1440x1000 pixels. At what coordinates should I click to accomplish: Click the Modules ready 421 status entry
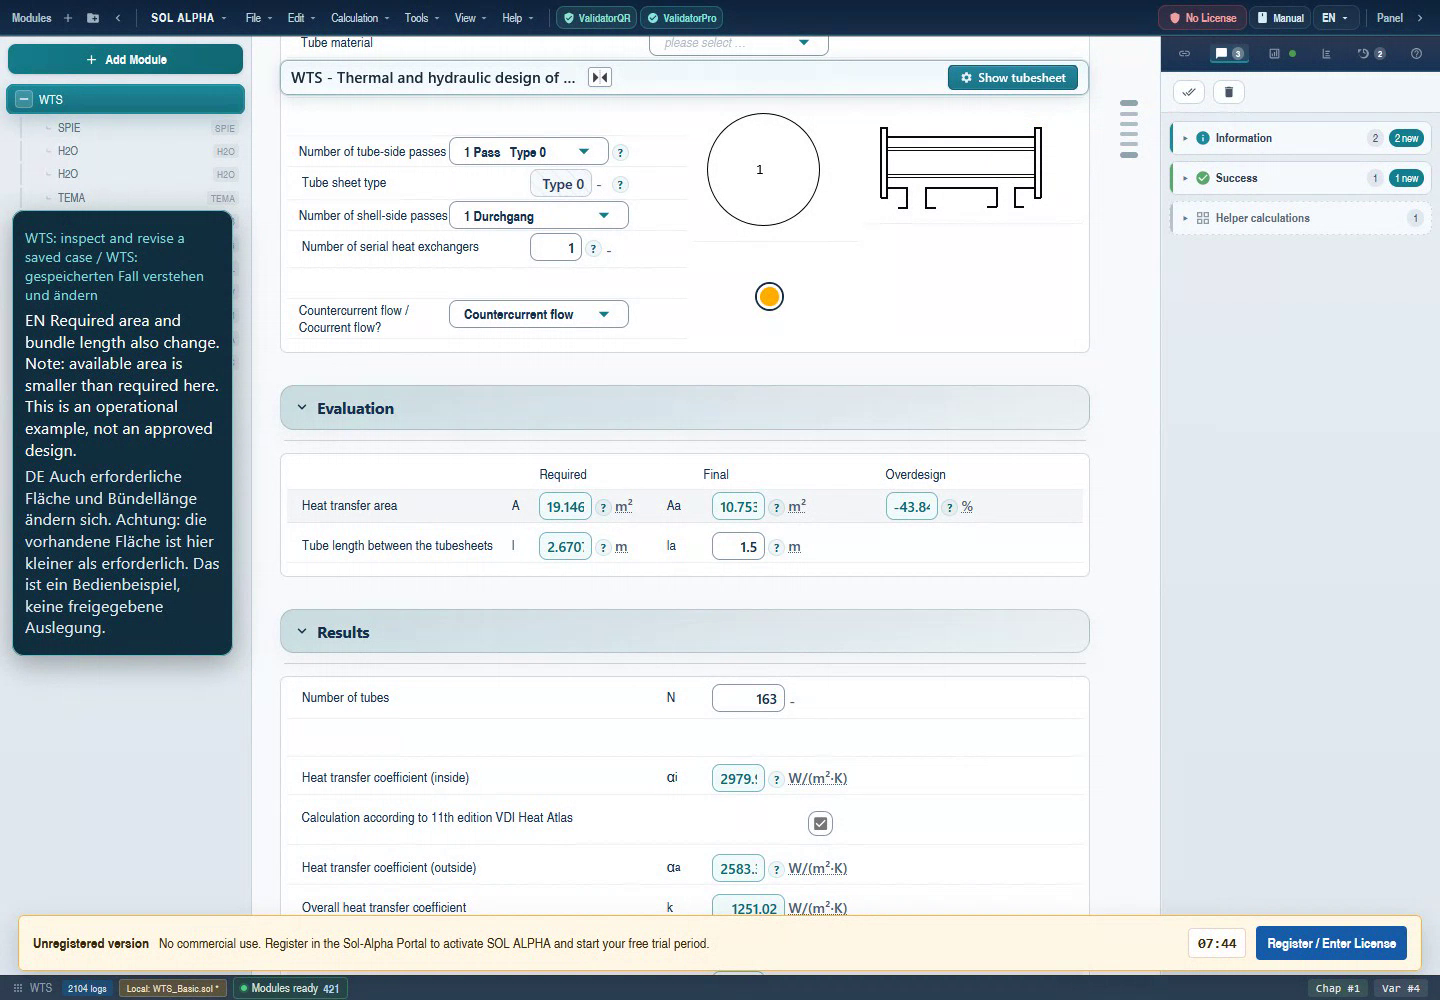[x=290, y=988]
